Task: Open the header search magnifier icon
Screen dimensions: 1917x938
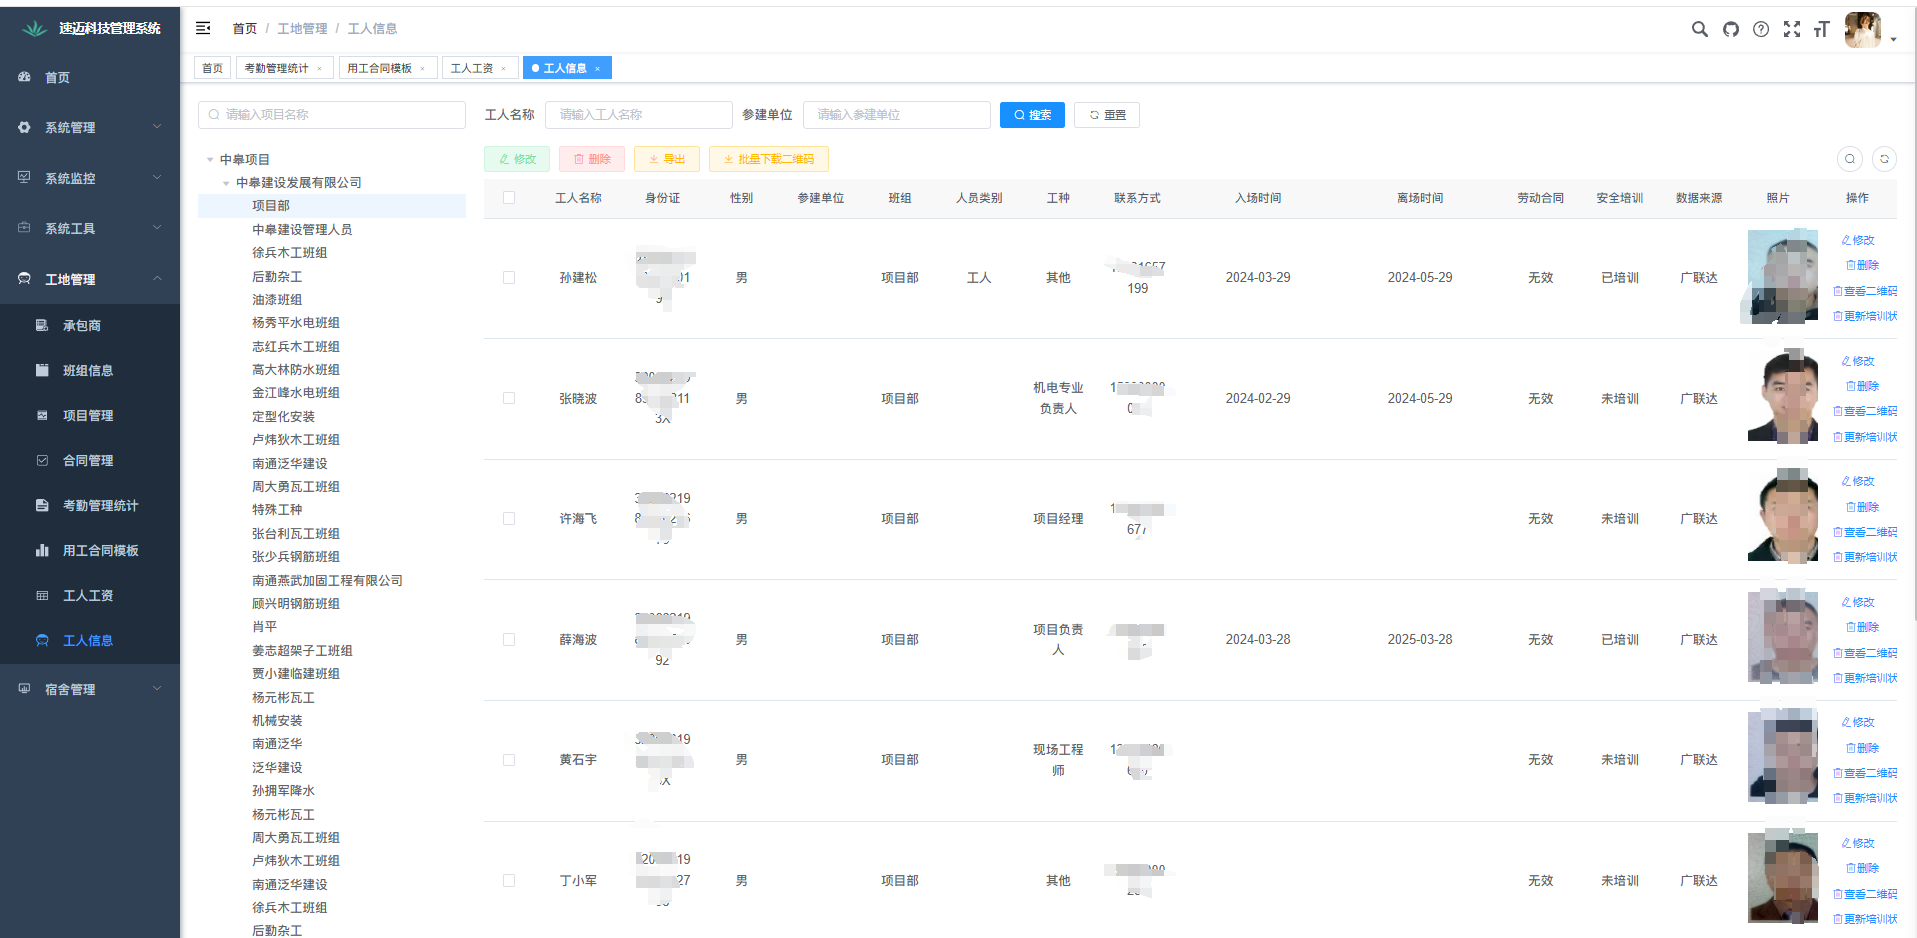Action: click(1699, 29)
